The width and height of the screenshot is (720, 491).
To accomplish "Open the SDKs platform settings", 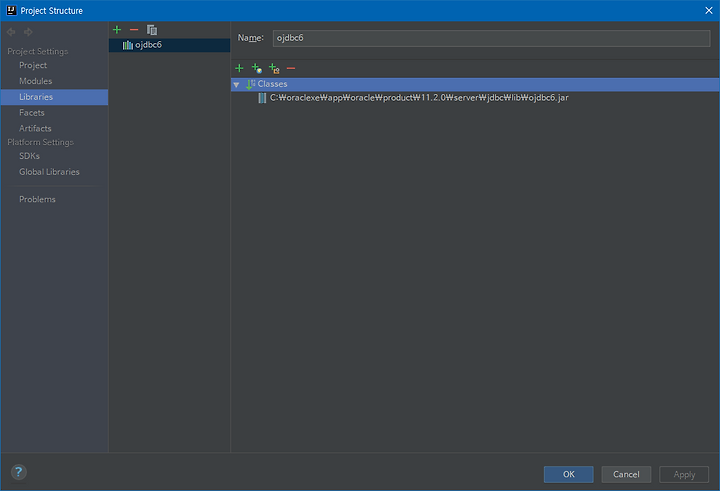I will (29, 156).
